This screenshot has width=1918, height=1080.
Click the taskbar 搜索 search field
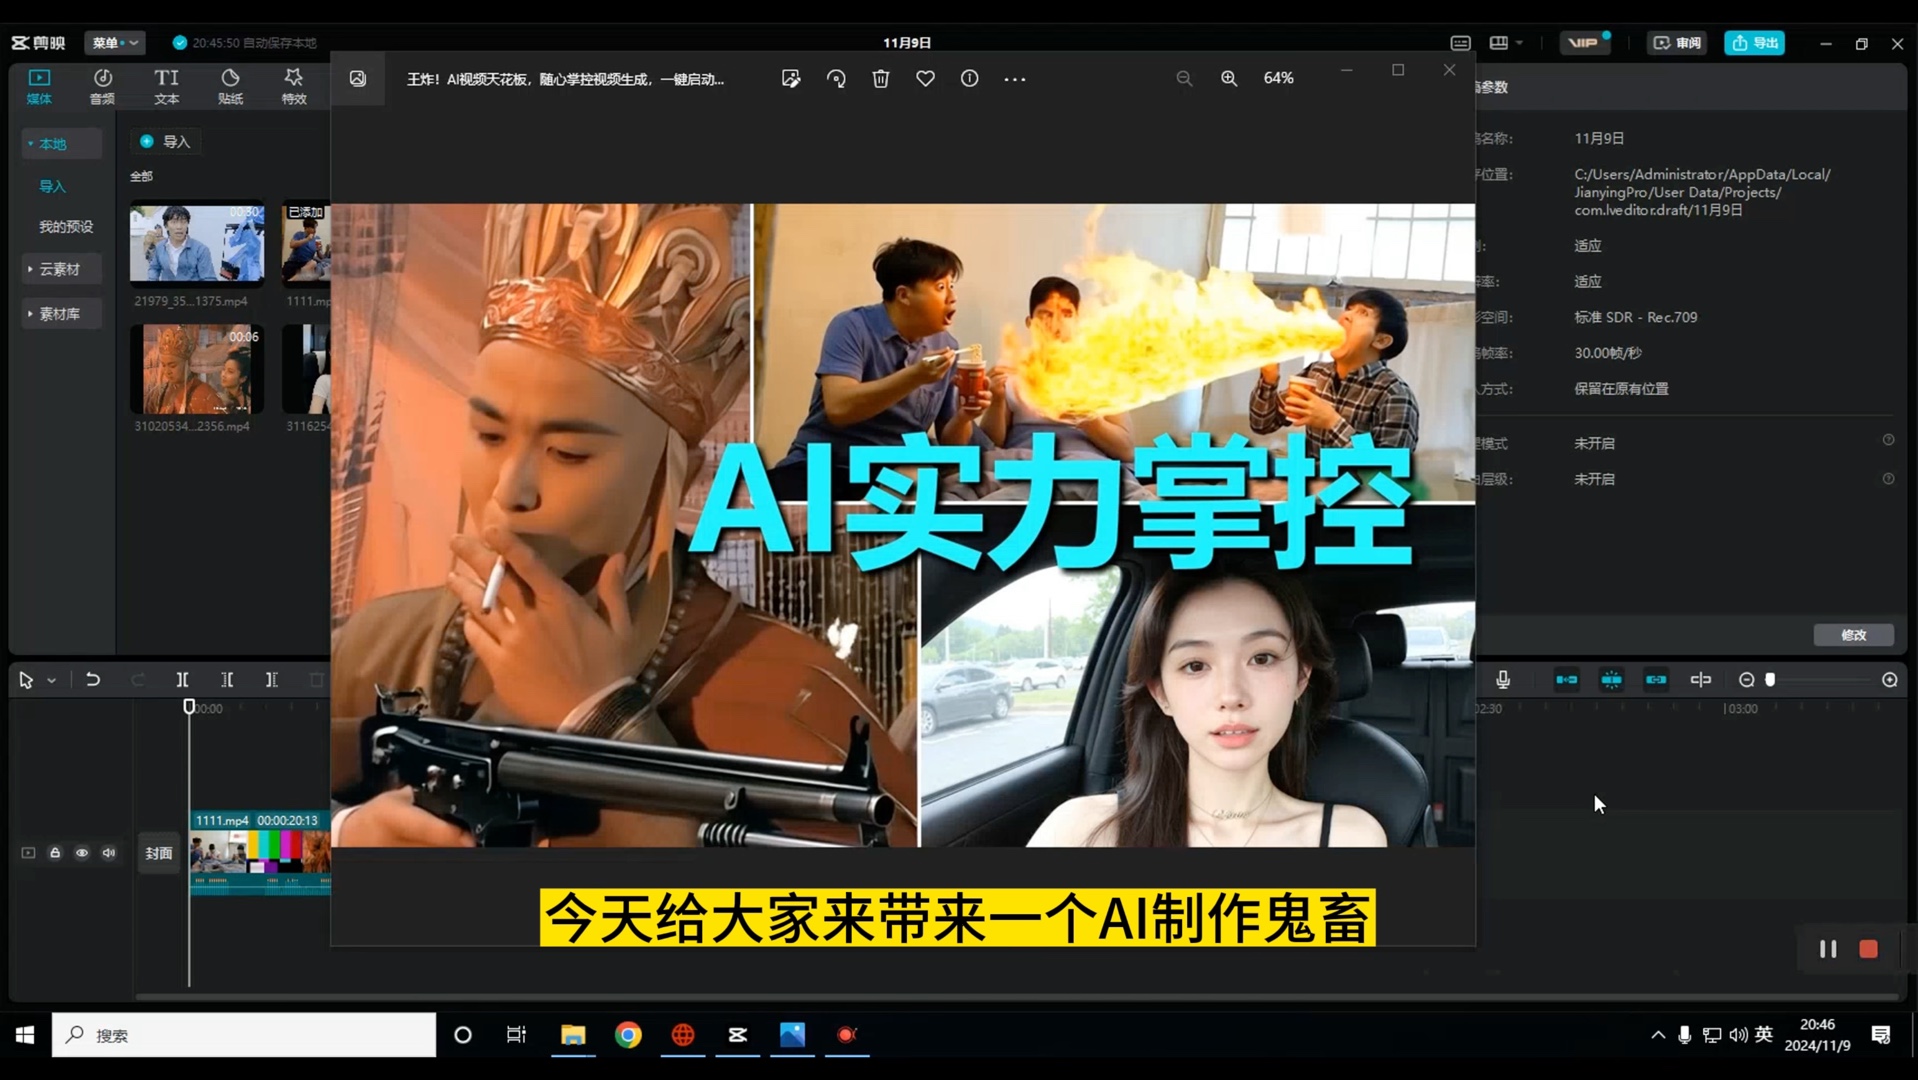click(244, 1035)
